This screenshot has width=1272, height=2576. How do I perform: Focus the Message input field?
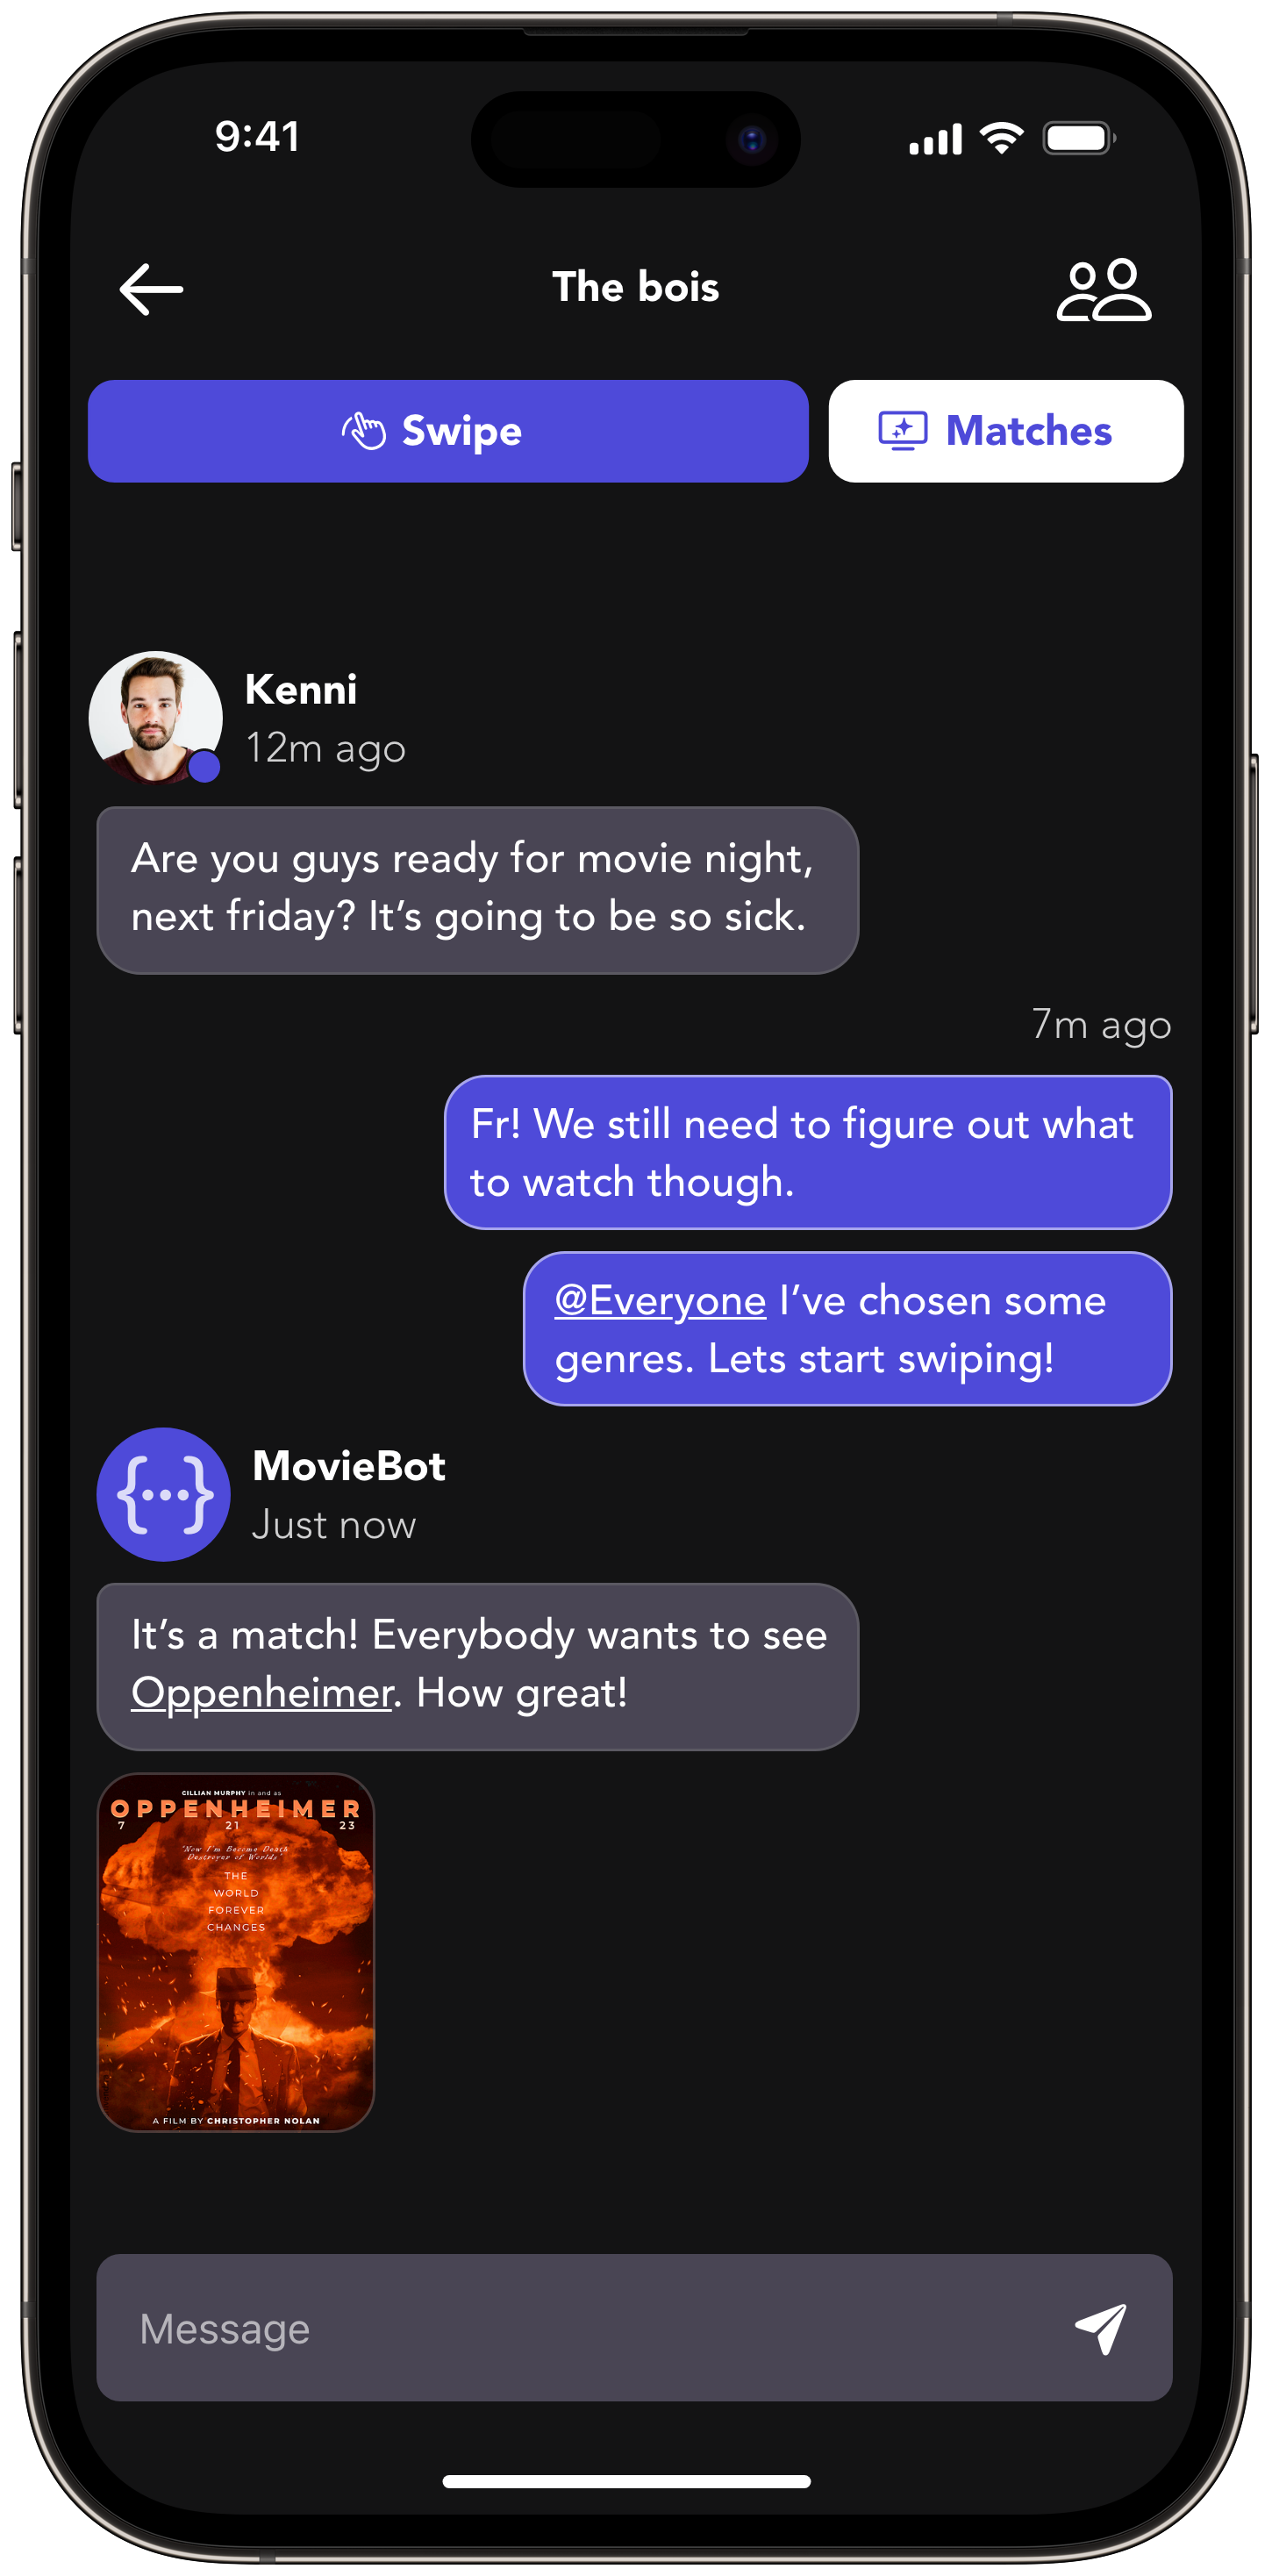click(x=580, y=2328)
